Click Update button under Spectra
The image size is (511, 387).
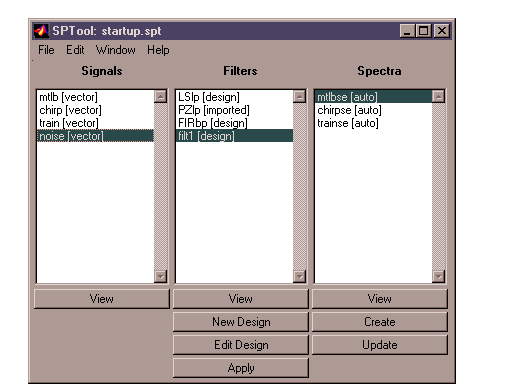(380, 345)
